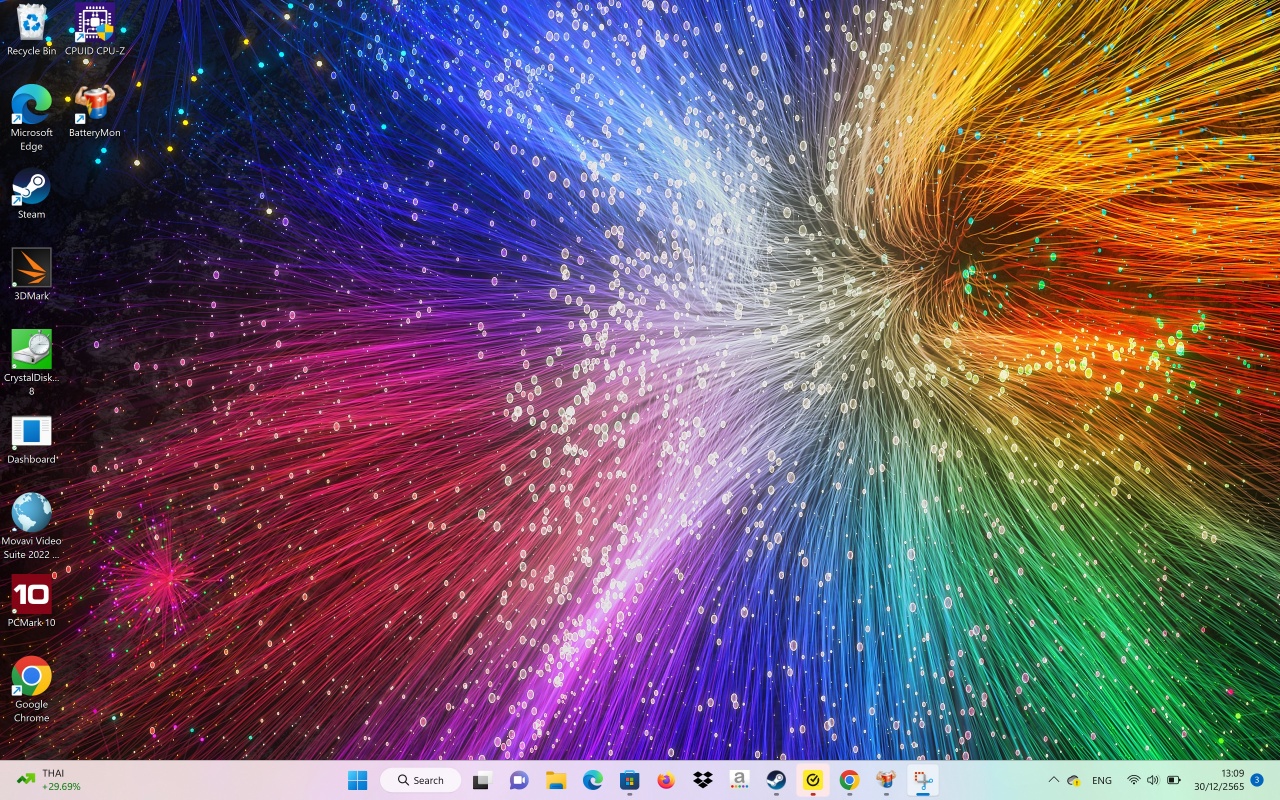Open the Chat (Teams) taskbar icon
Image resolution: width=1280 pixels, height=800 pixels.
(x=518, y=780)
